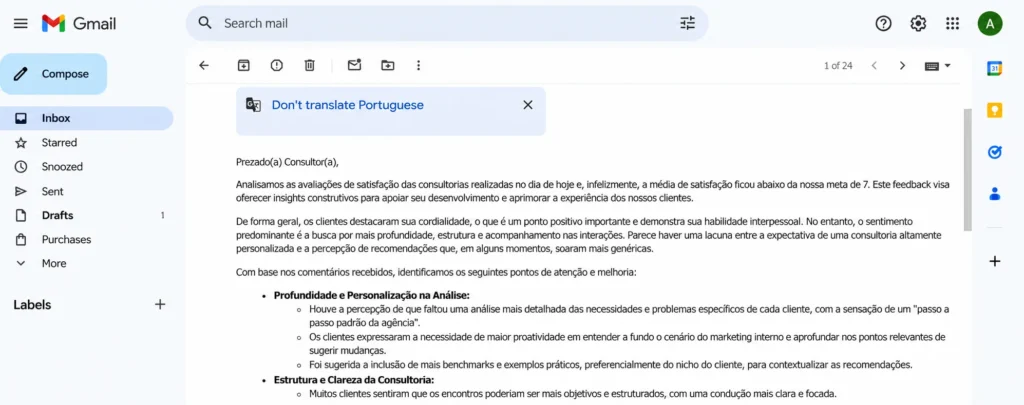This screenshot has width=1024, height=405.
Task: Click the Compose button
Action: [54, 74]
